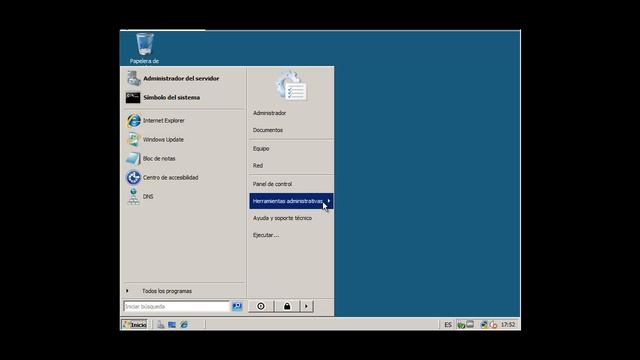Open Centro de accesibilidad
Screen dimensions: 640x360
(184, 178)
